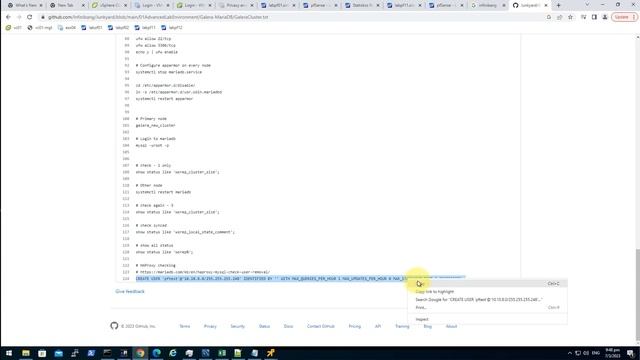Image resolution: width=640 pixels, height=360 pixels.
Task: Open the share page icon in address bar
Action: (560, 17)
